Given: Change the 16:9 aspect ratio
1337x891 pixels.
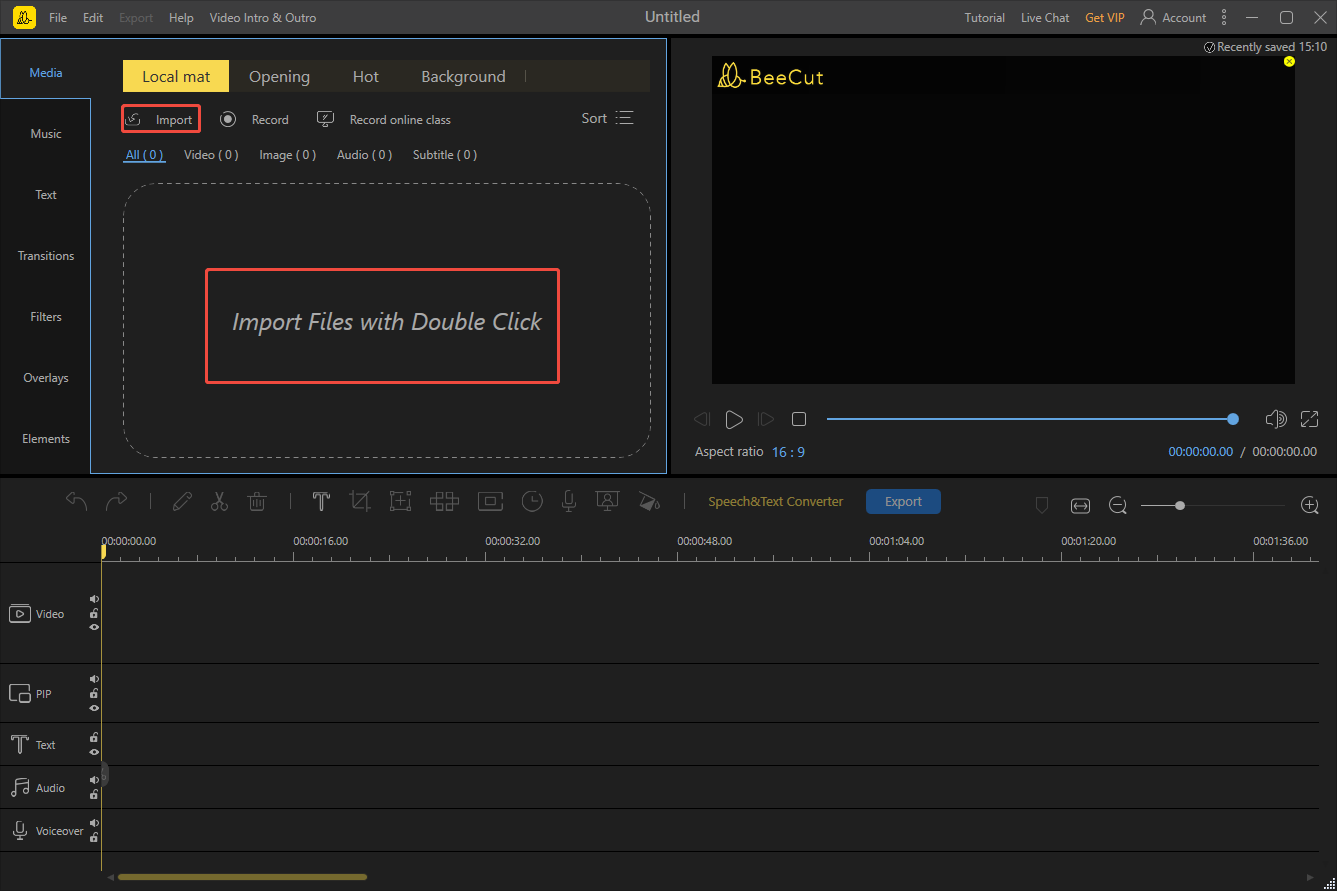Looking at the screenshot, I should 789,451.
